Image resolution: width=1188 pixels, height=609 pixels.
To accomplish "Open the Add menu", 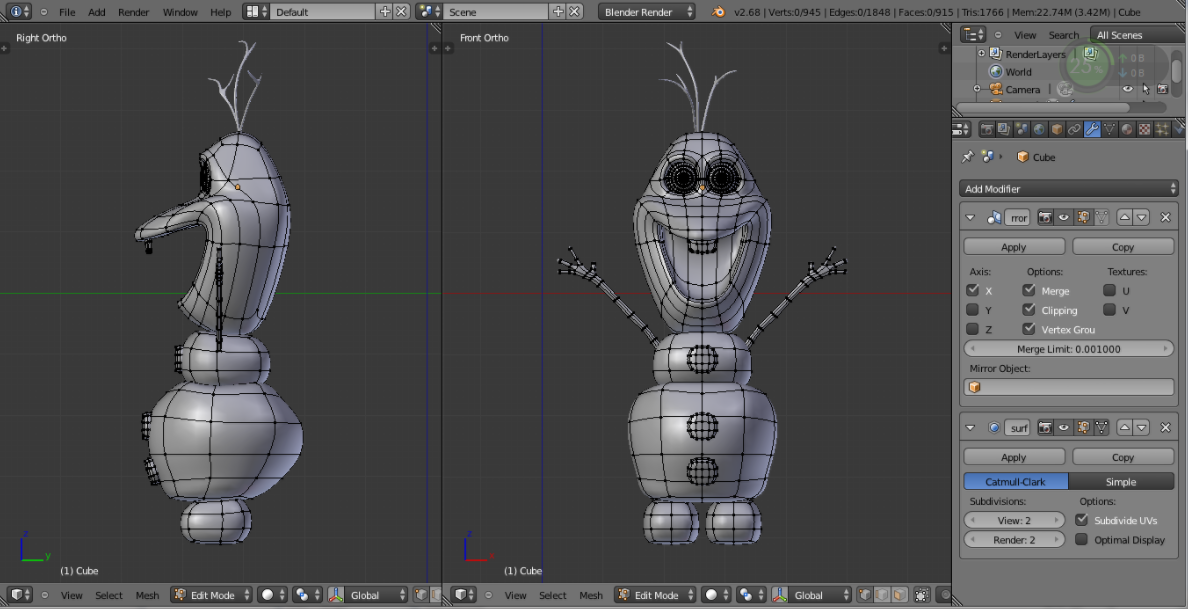I will coord(97,12).
